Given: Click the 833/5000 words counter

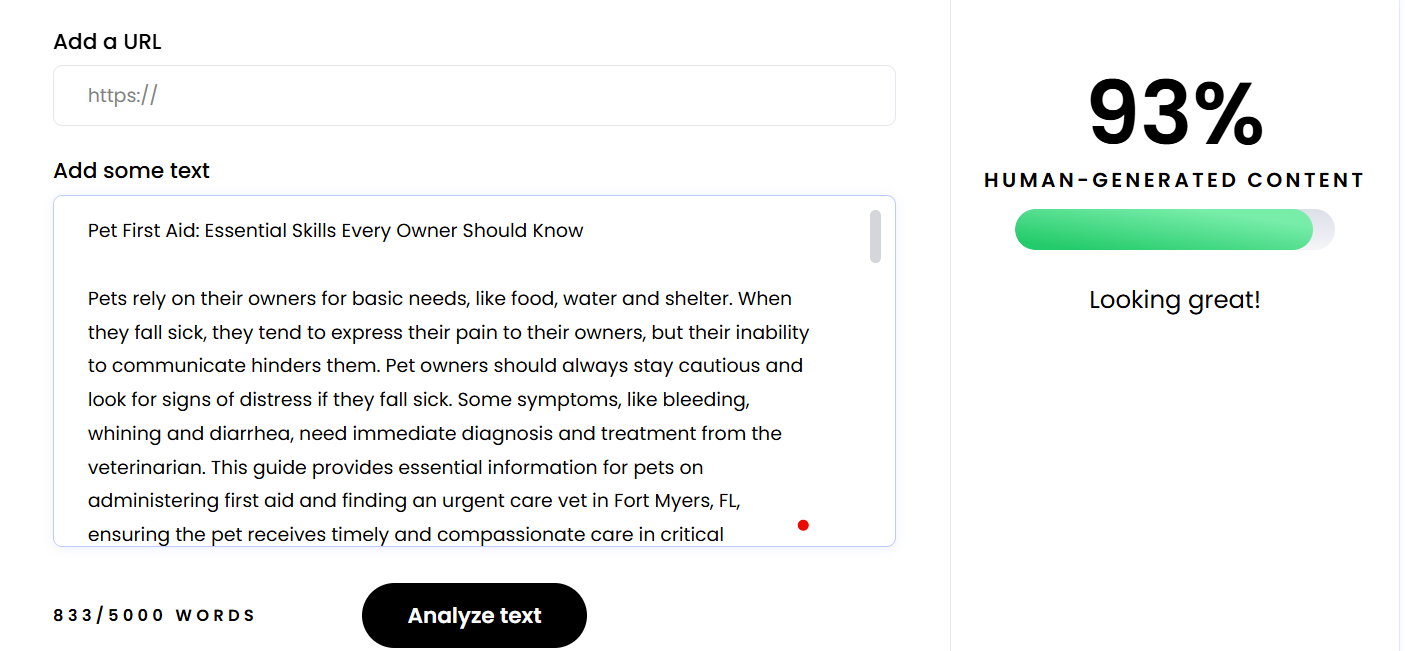Looking at the screenshot, I should 155,616.
